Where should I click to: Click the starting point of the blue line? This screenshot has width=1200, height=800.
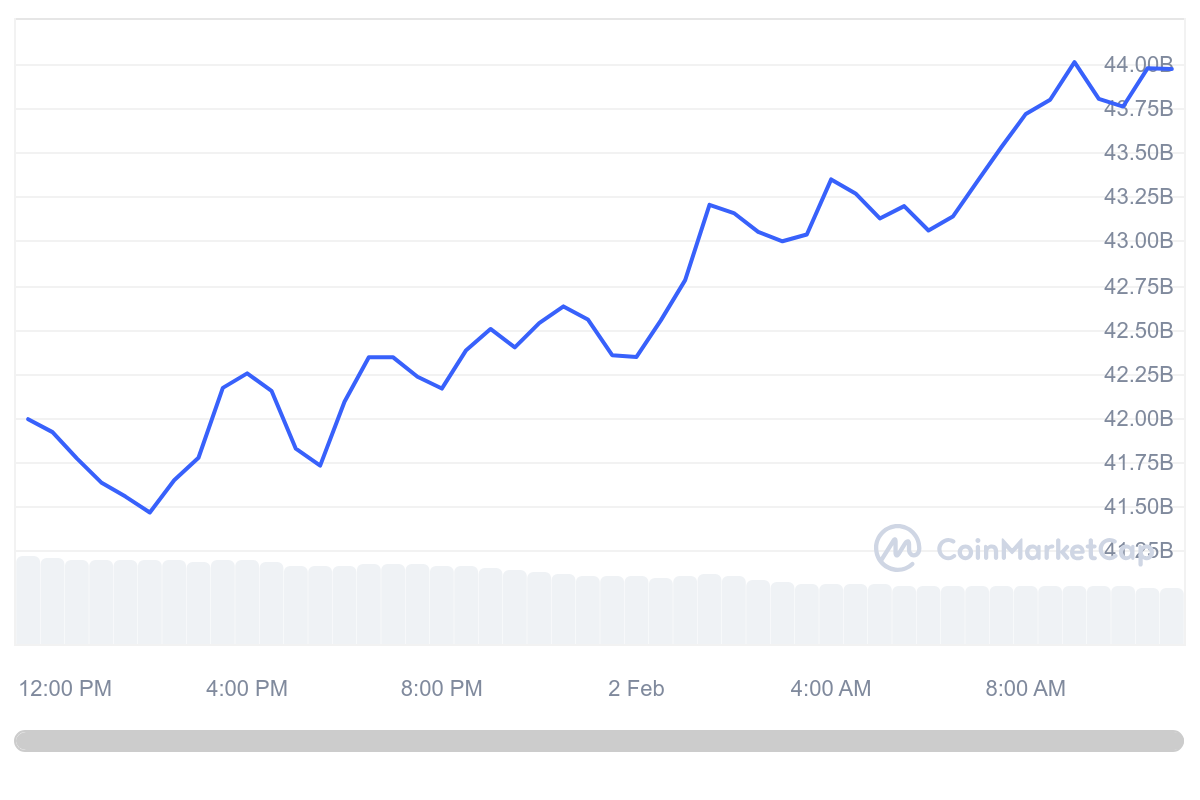pyautogui.click(x=28, y=418)
